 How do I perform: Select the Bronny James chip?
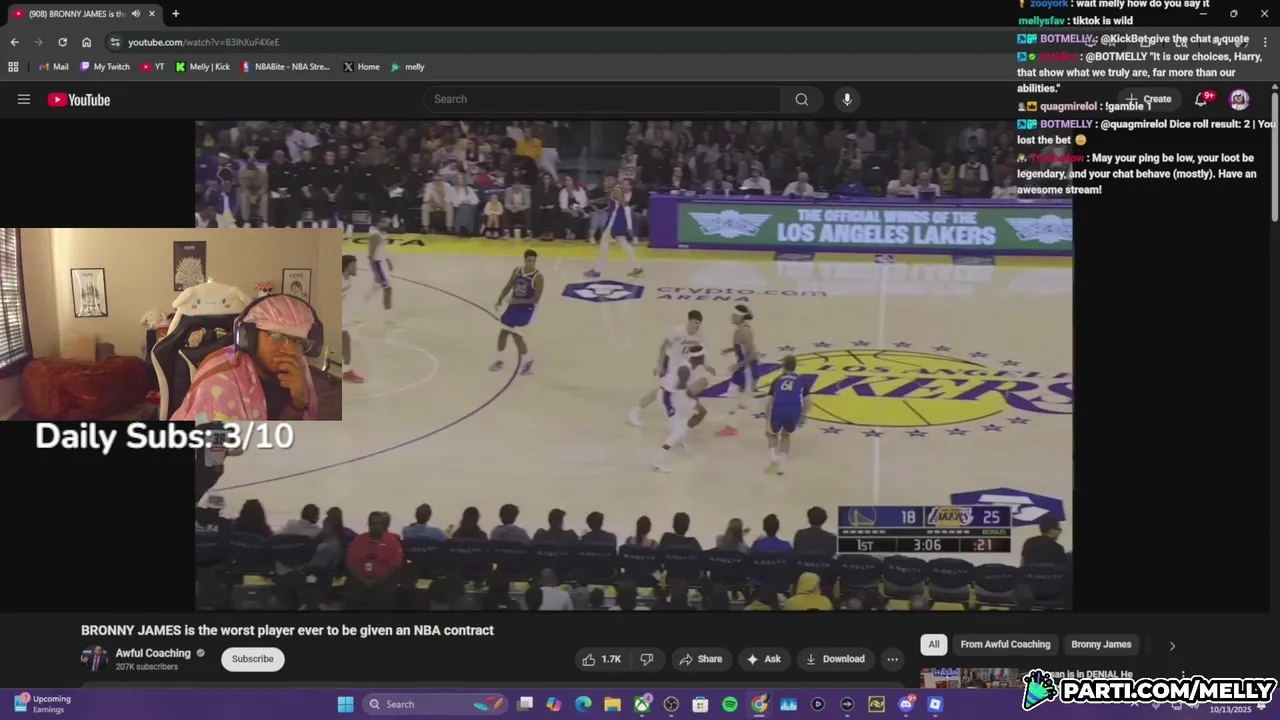(1101, 645)
